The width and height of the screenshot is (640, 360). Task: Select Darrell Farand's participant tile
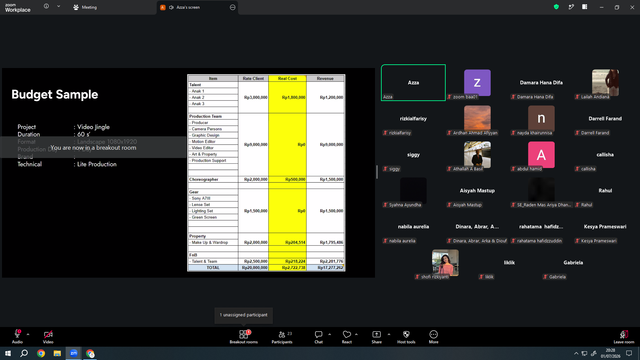(605, 118)
